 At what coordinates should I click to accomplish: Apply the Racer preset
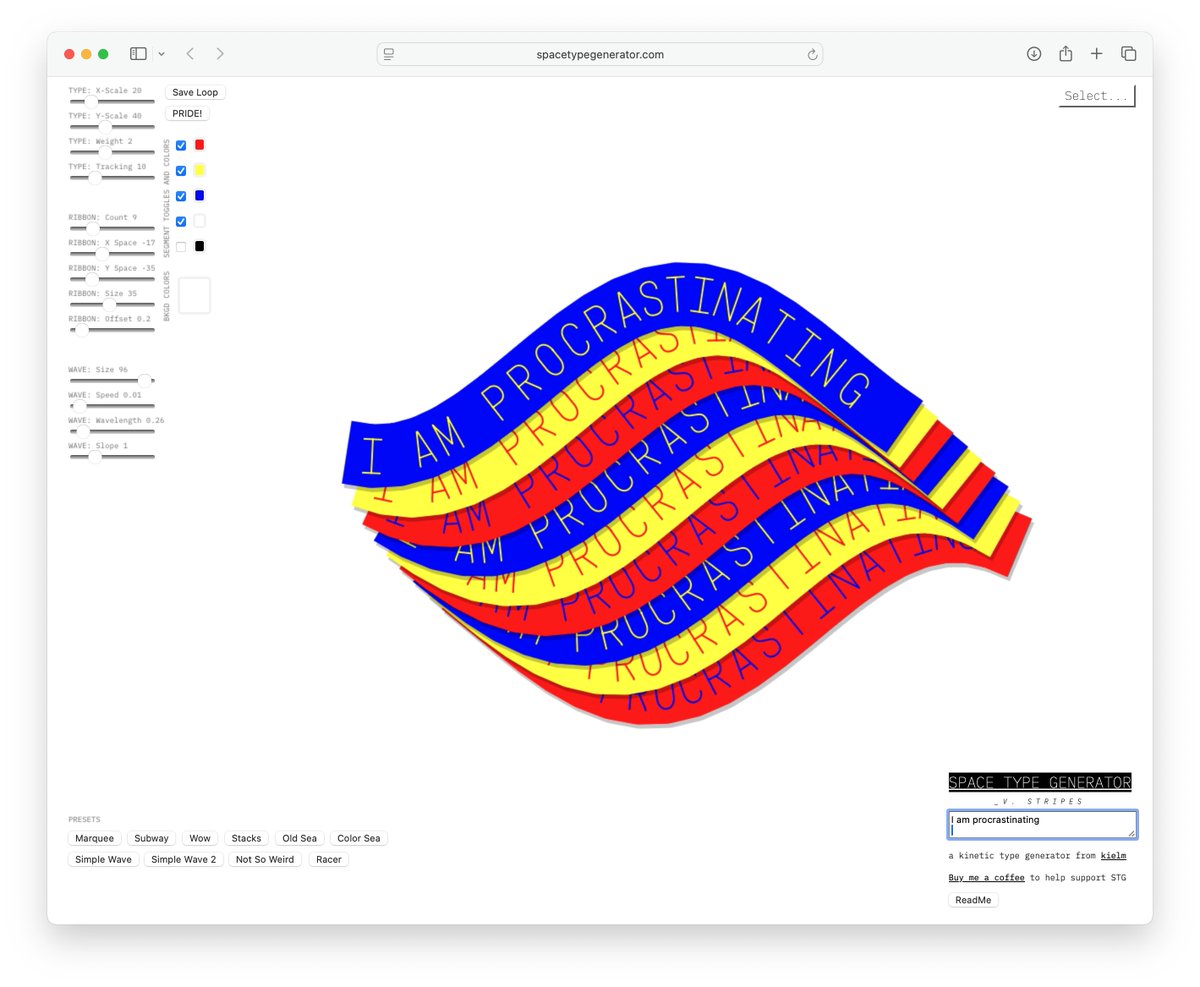point(328,859)
